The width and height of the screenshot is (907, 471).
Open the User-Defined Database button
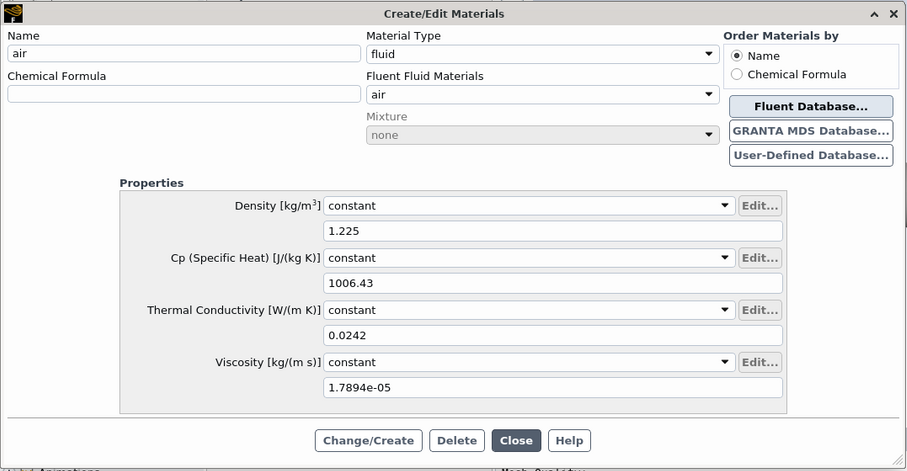810,155
